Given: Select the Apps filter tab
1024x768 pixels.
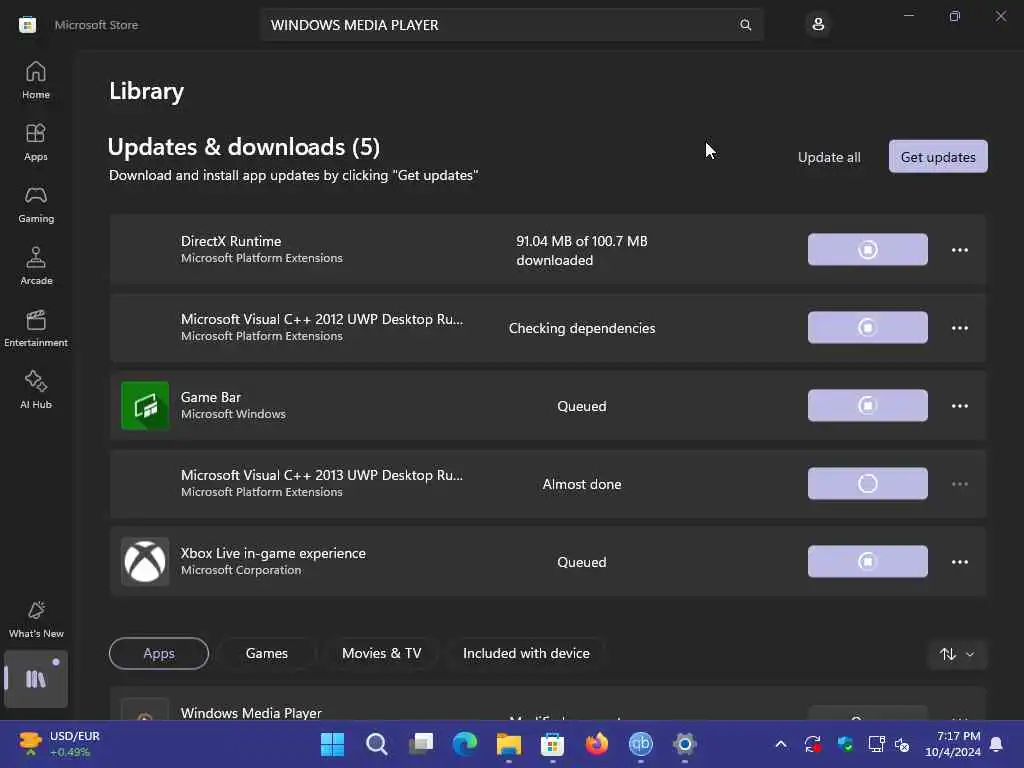Looking at the screenshot, I should (159, 653).
